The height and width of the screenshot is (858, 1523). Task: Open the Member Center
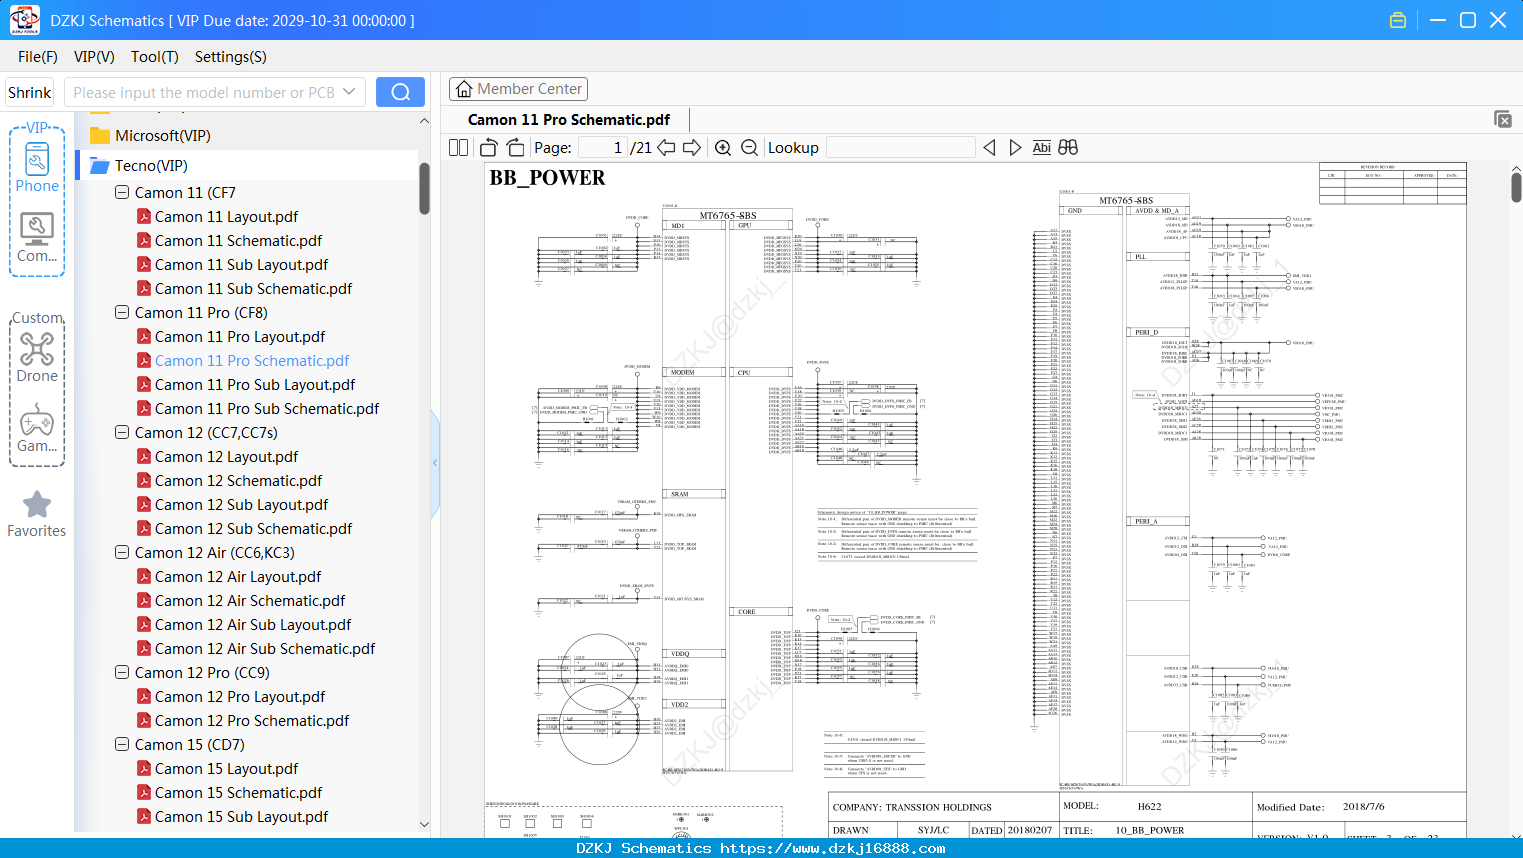point(518,89)
